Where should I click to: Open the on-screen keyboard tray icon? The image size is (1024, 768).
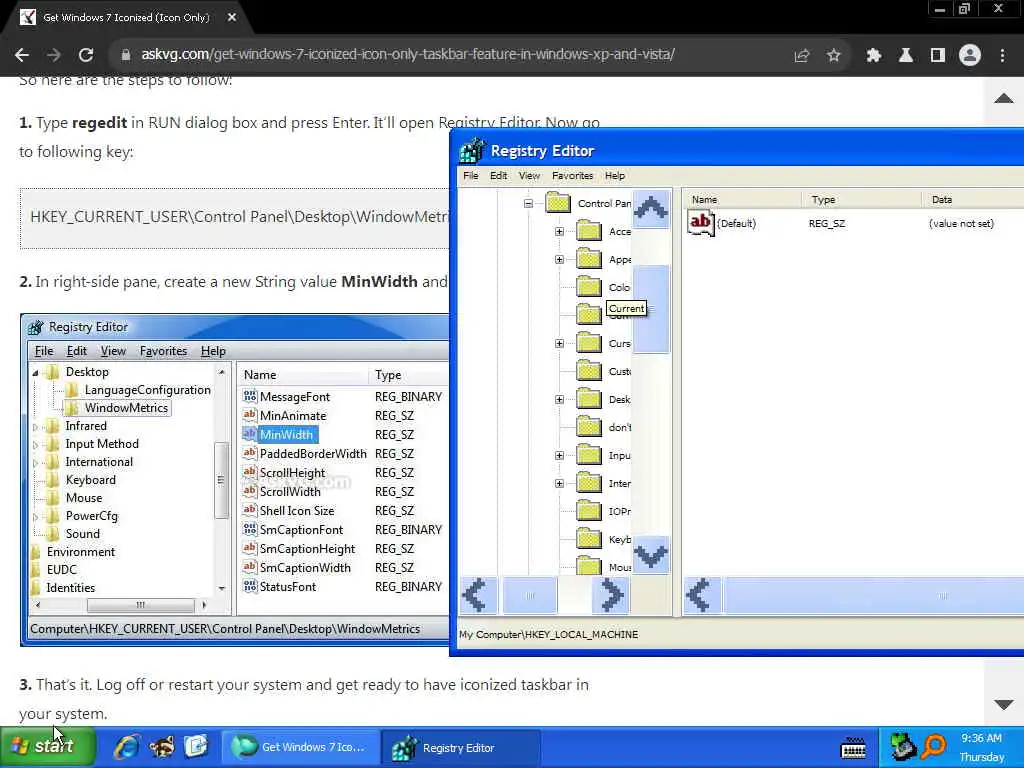[x=853, y=748]
